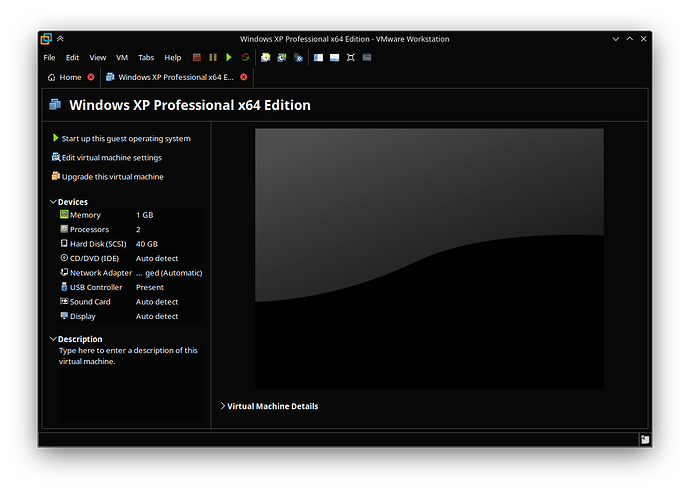Click the CD/DVD (IDE) device icon
690x492 pixels.
click(x=64, y=258)
